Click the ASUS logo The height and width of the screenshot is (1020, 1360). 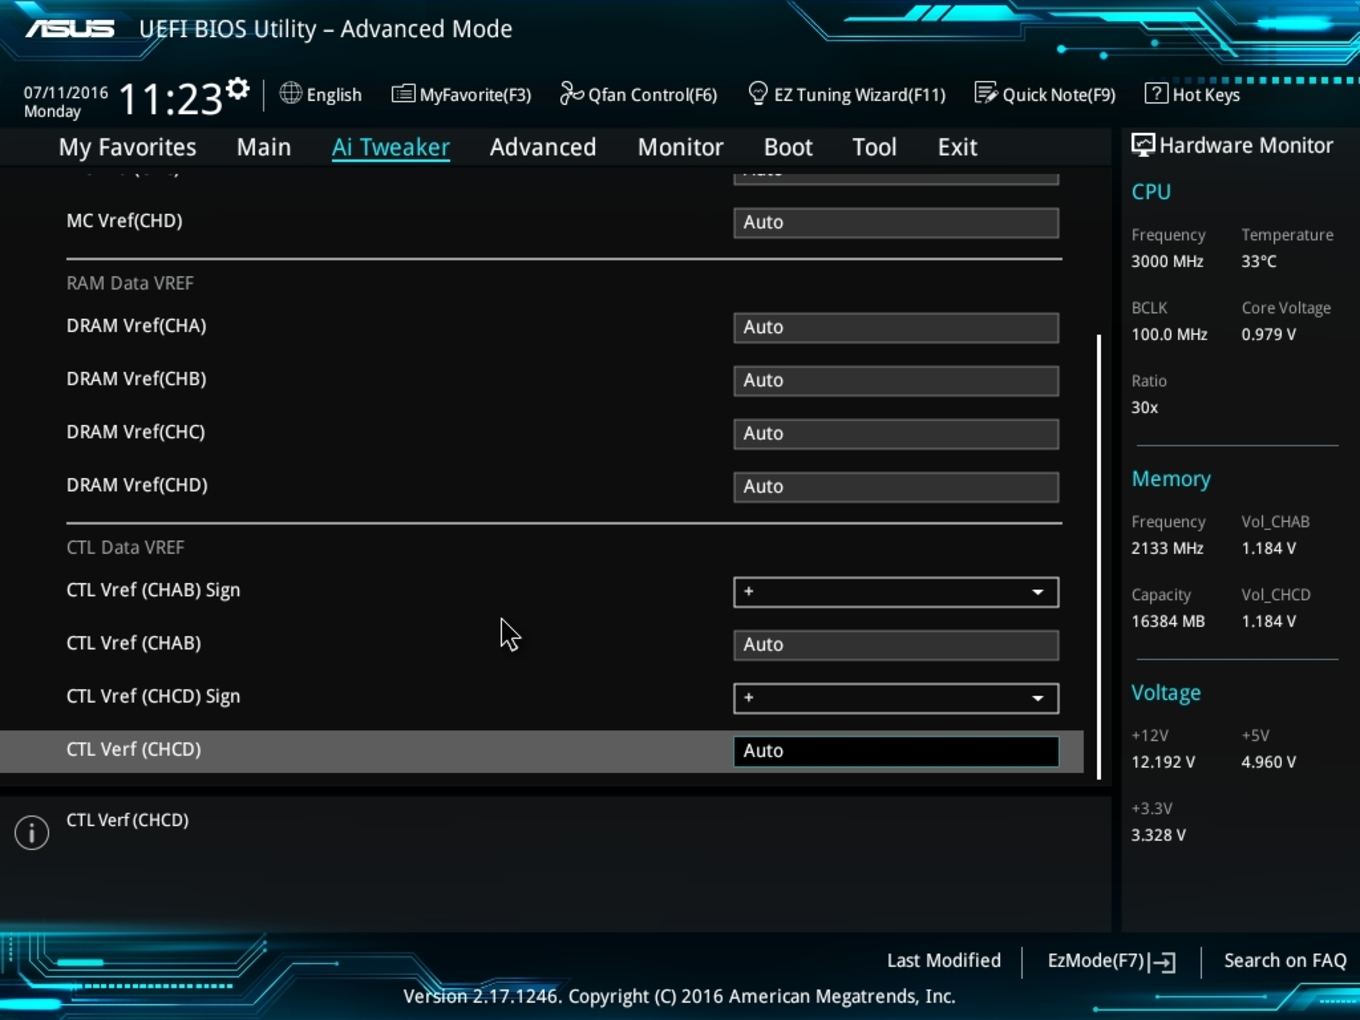click(70, 29)
